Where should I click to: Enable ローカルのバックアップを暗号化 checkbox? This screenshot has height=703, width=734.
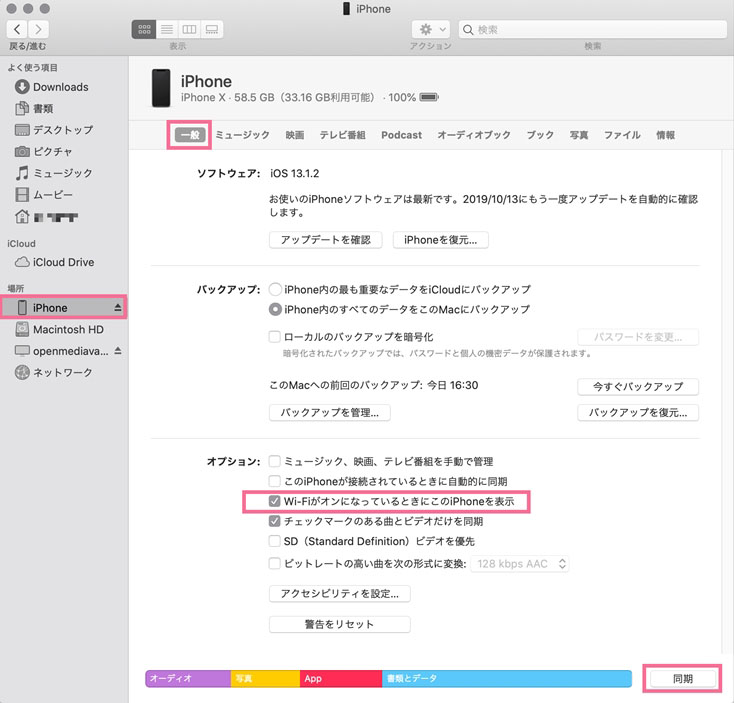point(275,337)
